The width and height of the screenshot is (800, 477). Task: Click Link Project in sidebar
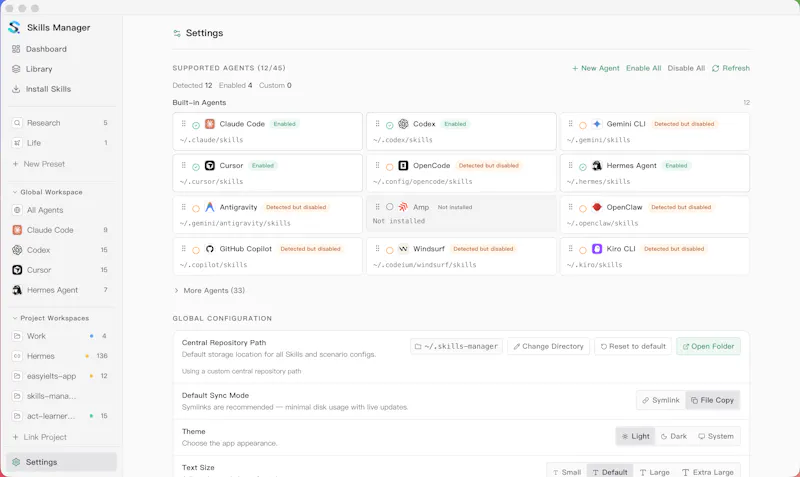[40, 437]
